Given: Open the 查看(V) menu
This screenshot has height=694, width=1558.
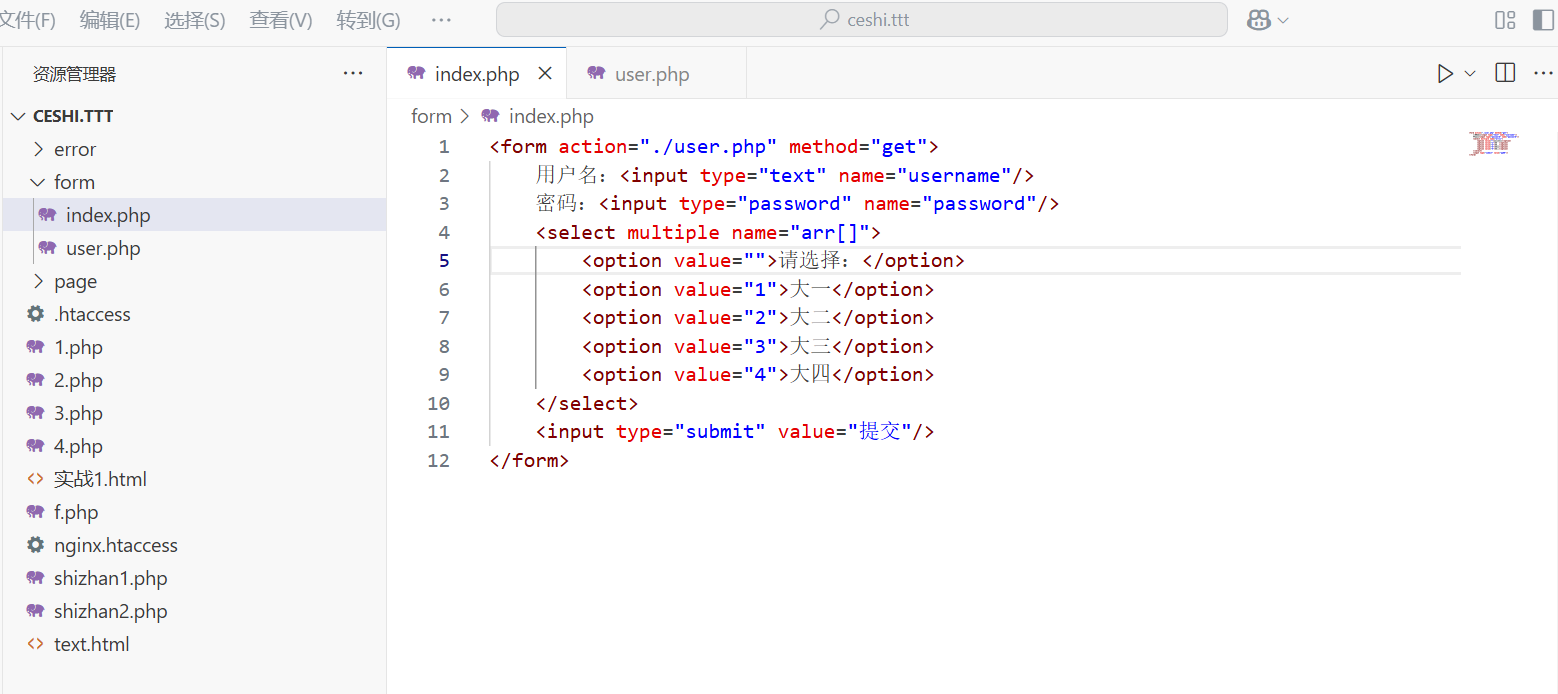Looking at the screenshot, I should tap(280, 20).
